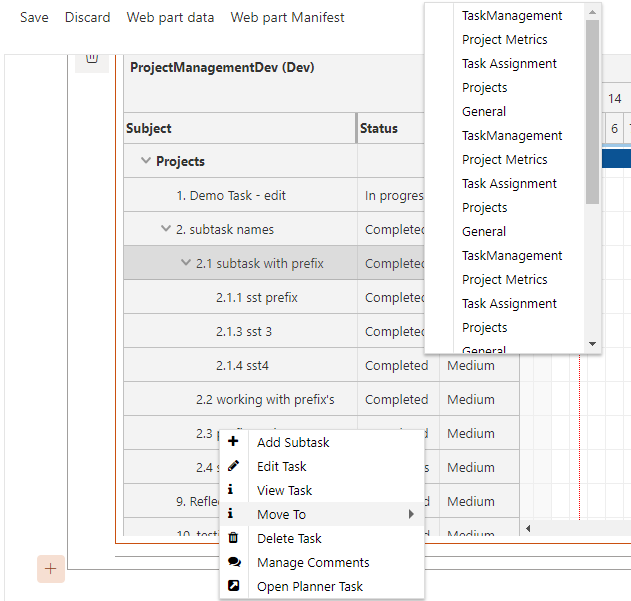
Task: Click the 14 date header in Gantt
Action: coord(615,99)
